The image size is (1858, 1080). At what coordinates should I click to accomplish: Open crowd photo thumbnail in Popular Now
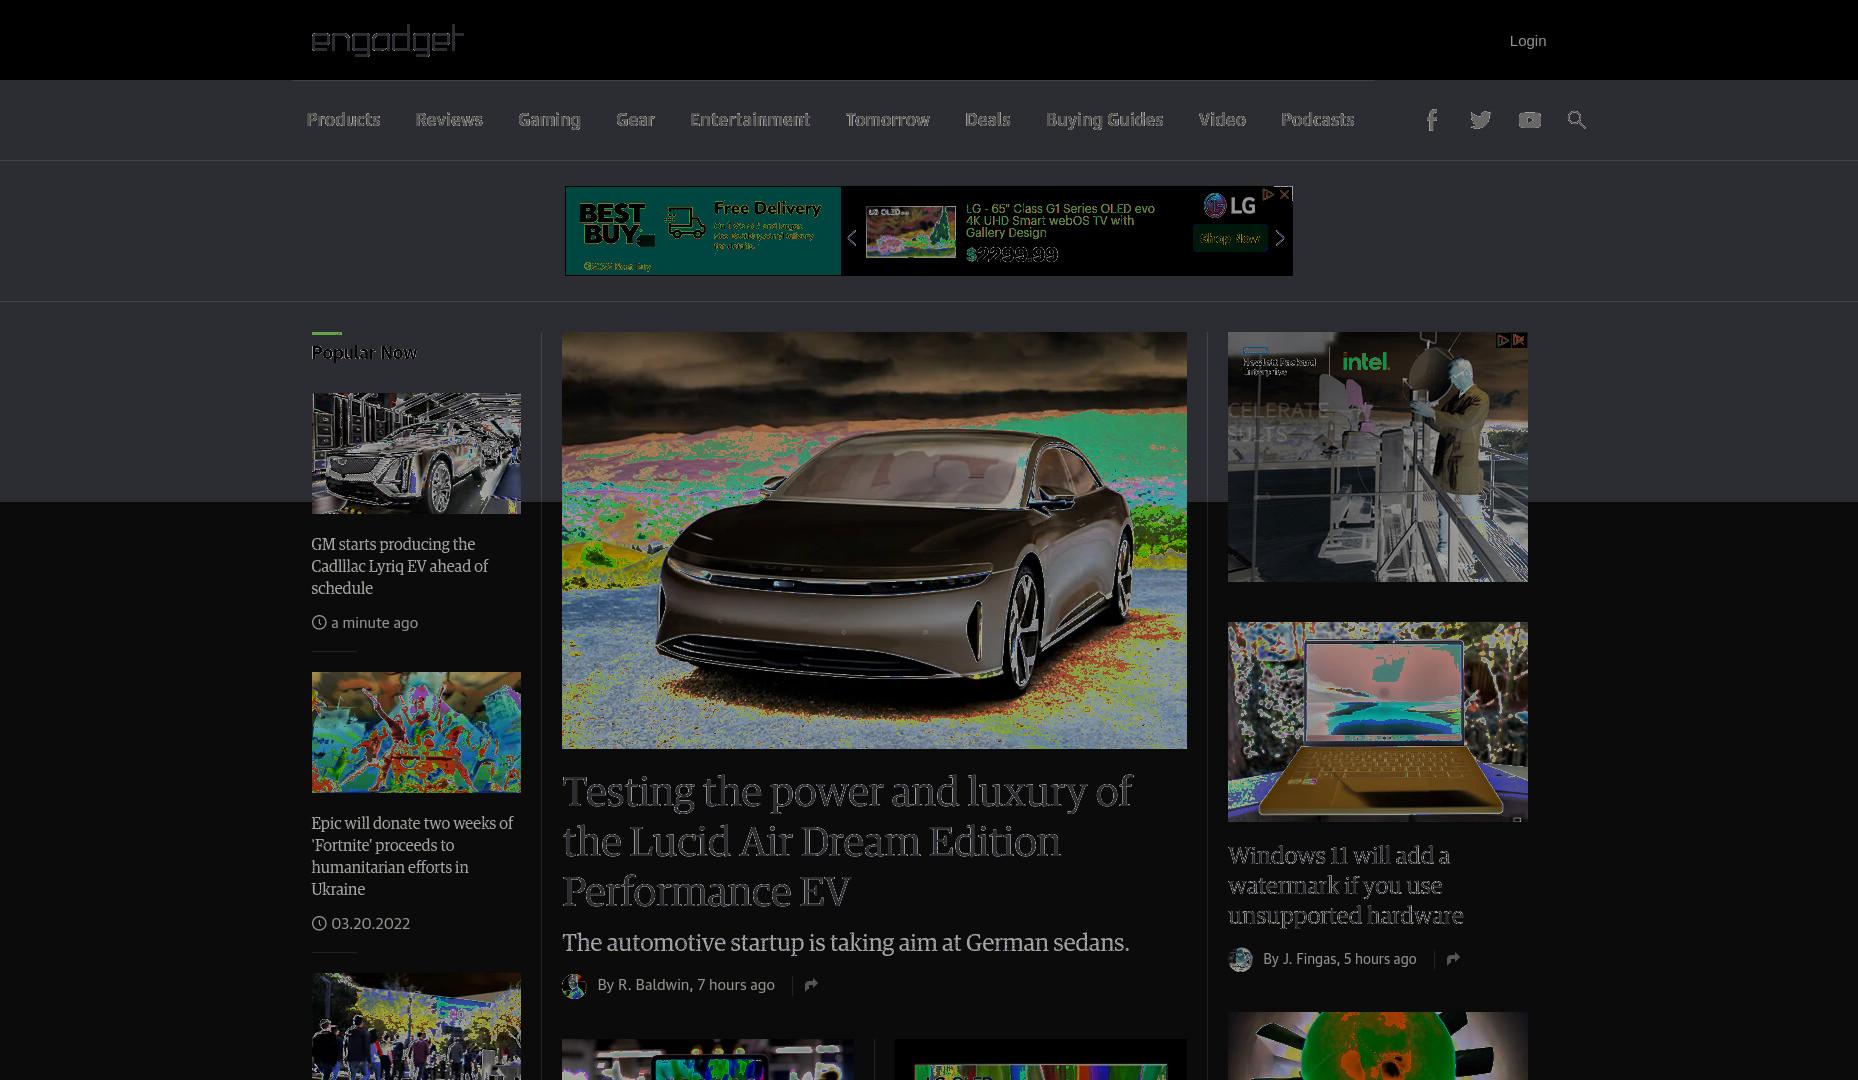(x=416, y=1026)
